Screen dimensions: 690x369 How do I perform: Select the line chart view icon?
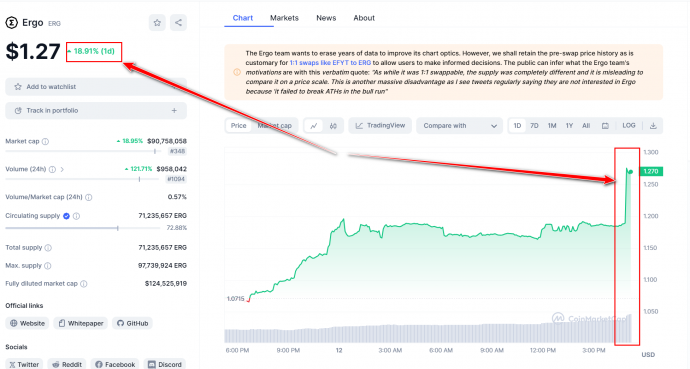click(x=314, y=126)
